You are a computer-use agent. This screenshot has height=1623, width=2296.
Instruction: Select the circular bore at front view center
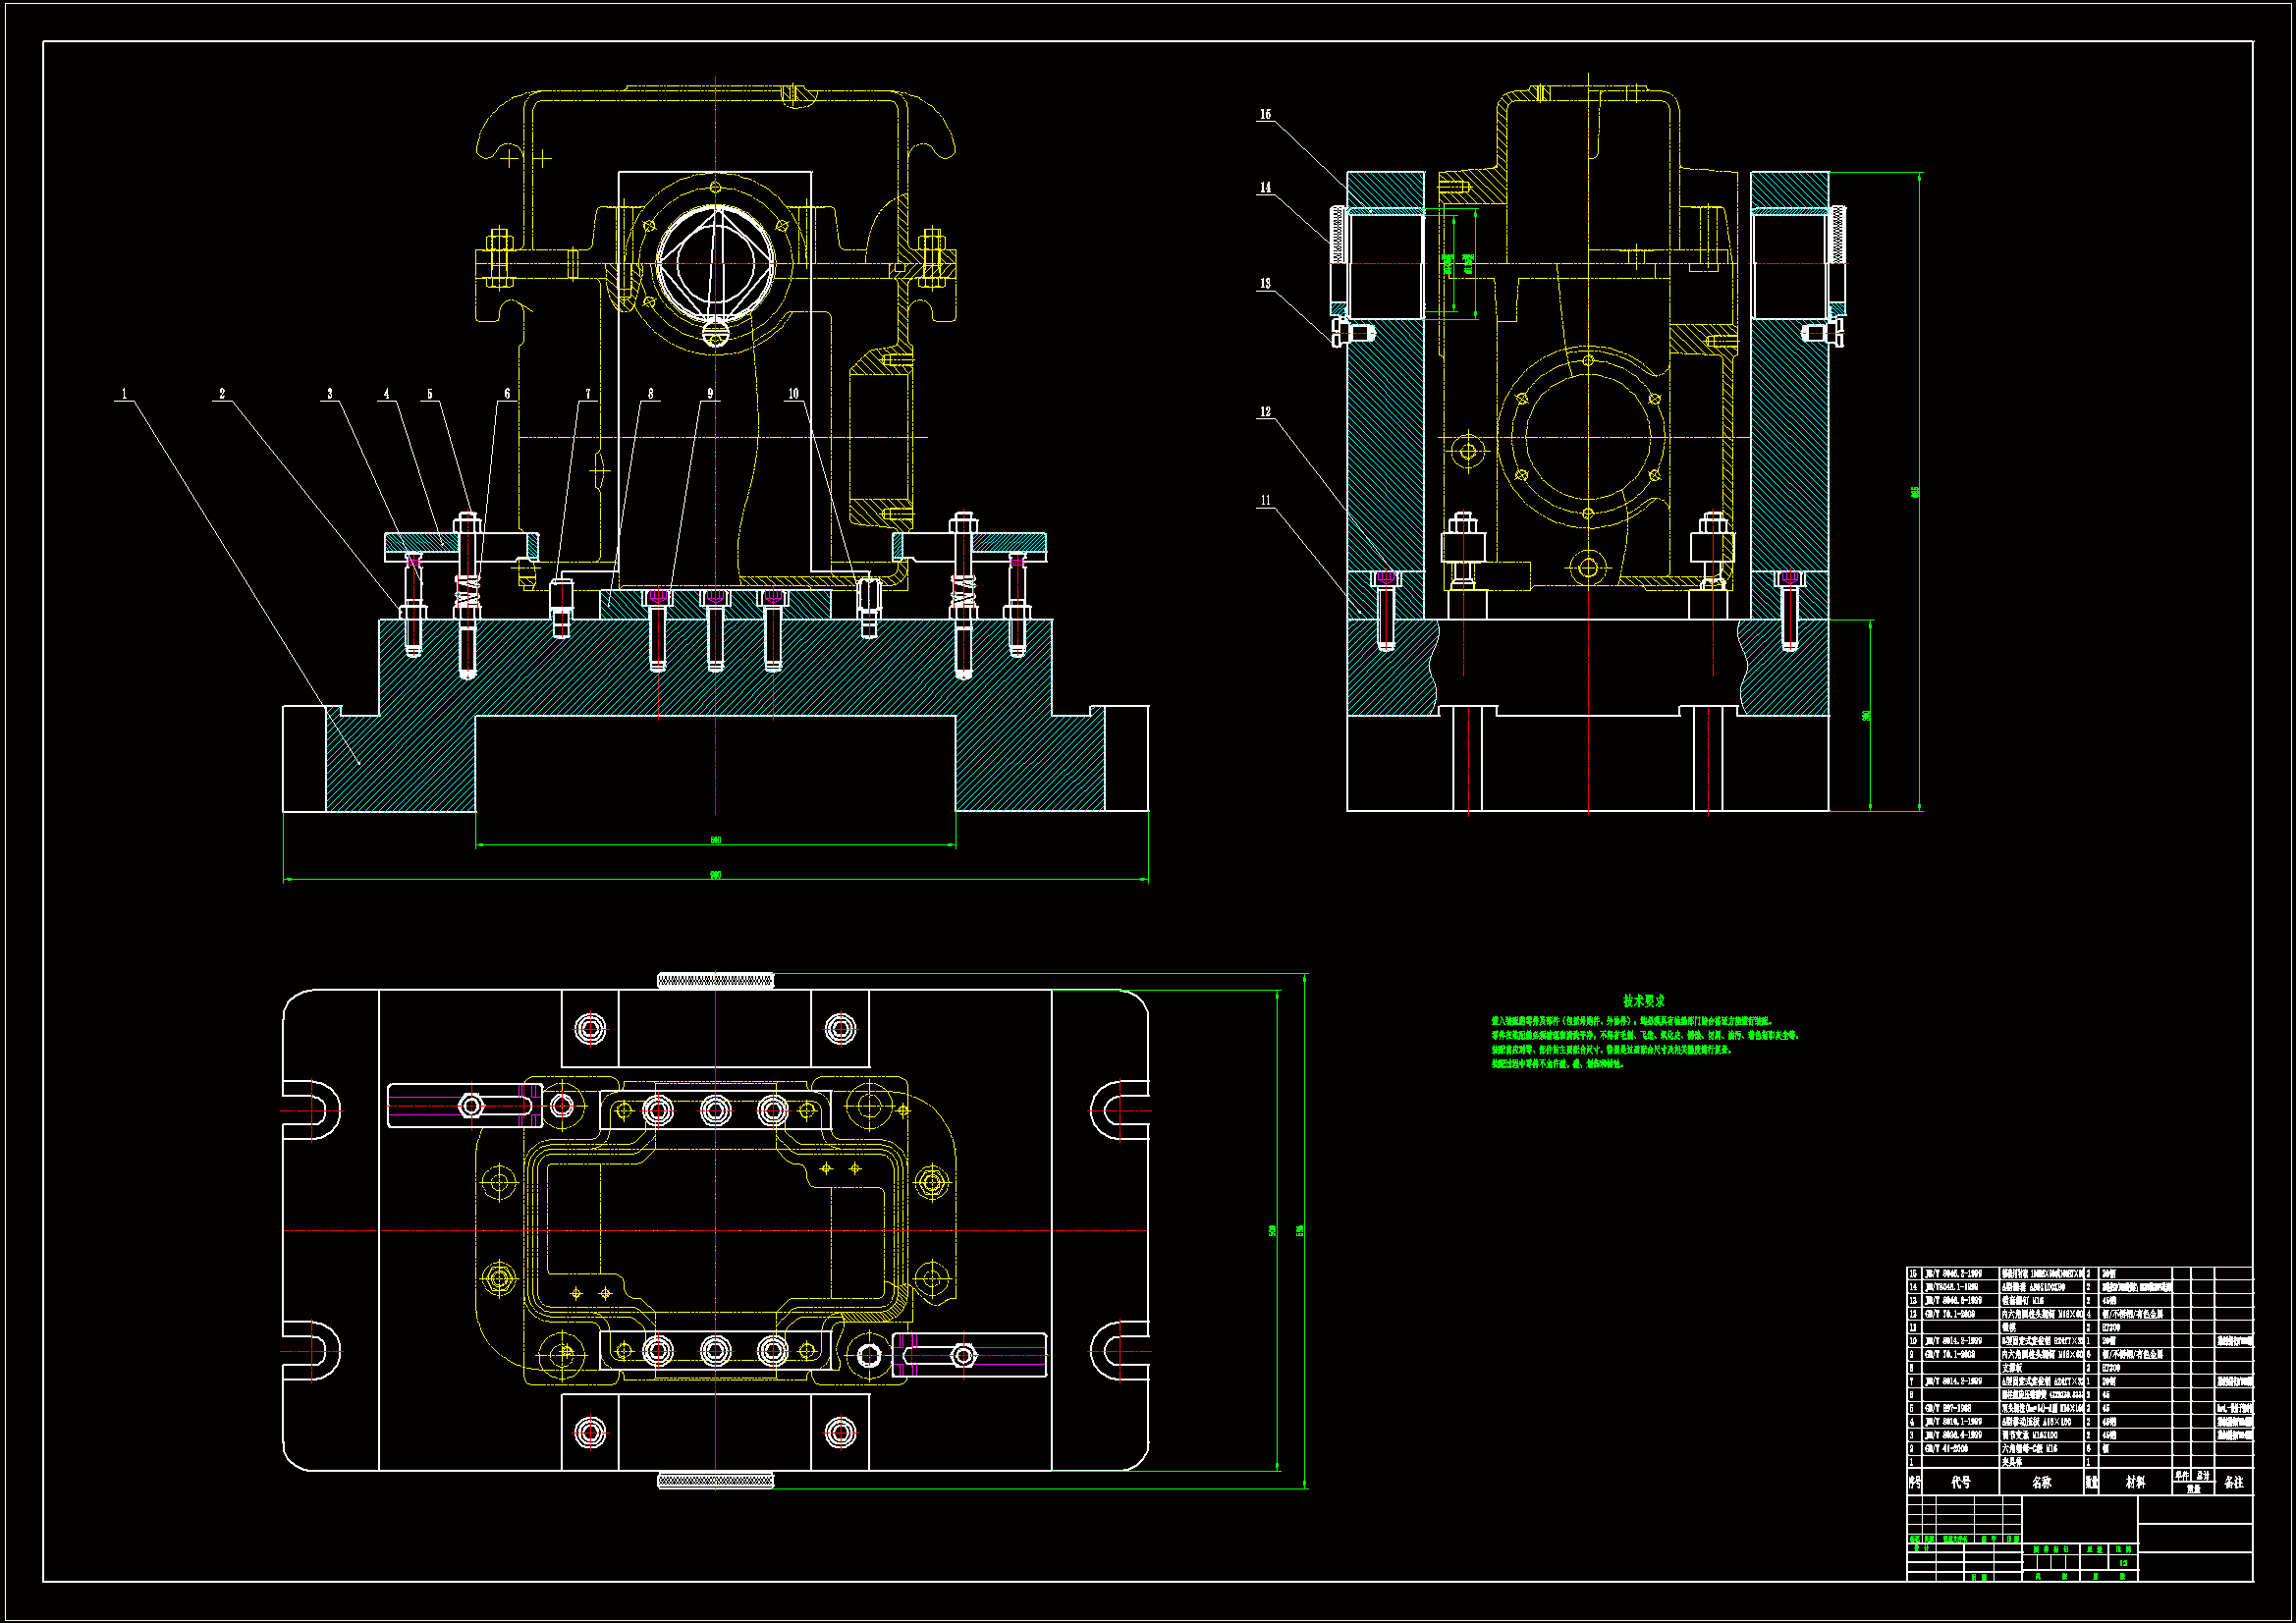715,262
